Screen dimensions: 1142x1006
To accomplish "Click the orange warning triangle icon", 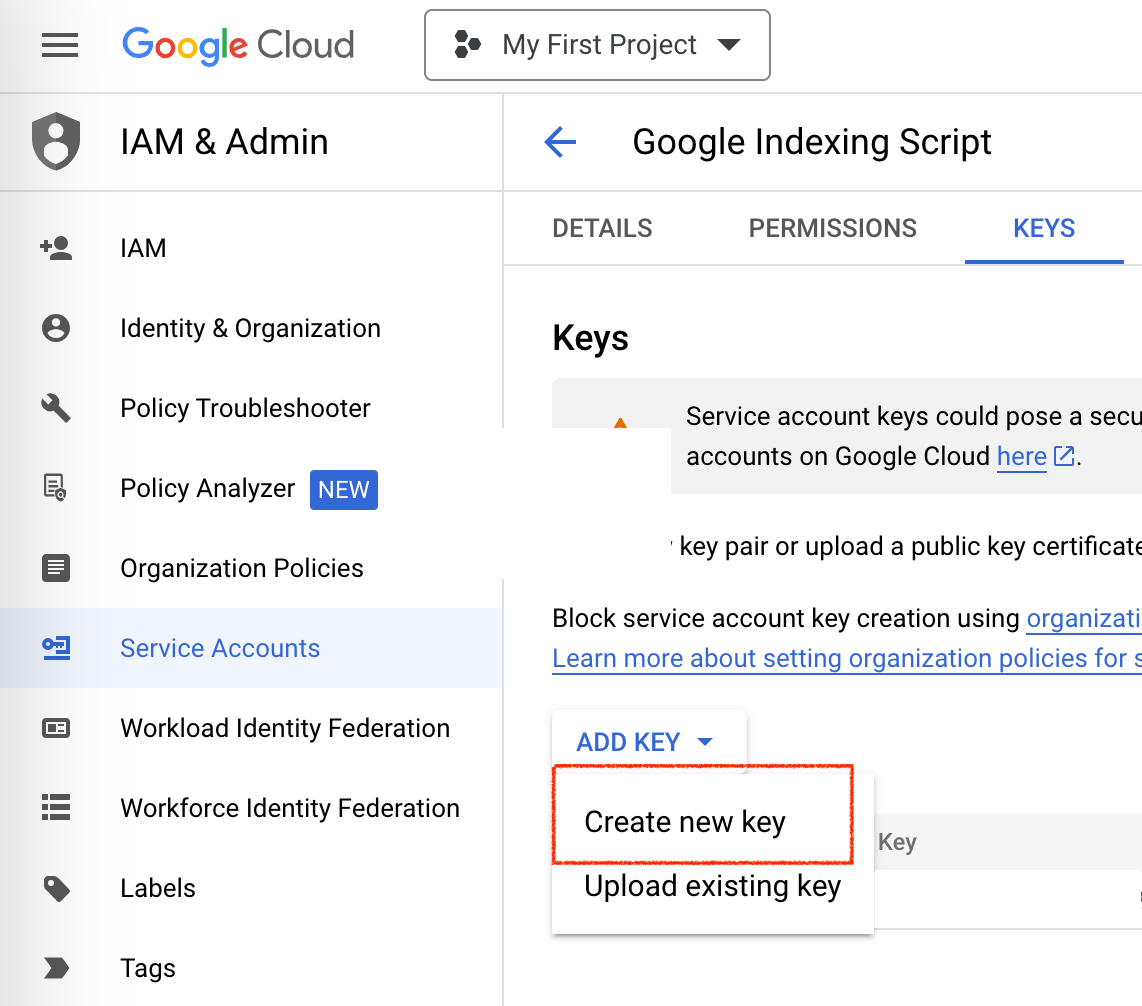I will [620, 422].
